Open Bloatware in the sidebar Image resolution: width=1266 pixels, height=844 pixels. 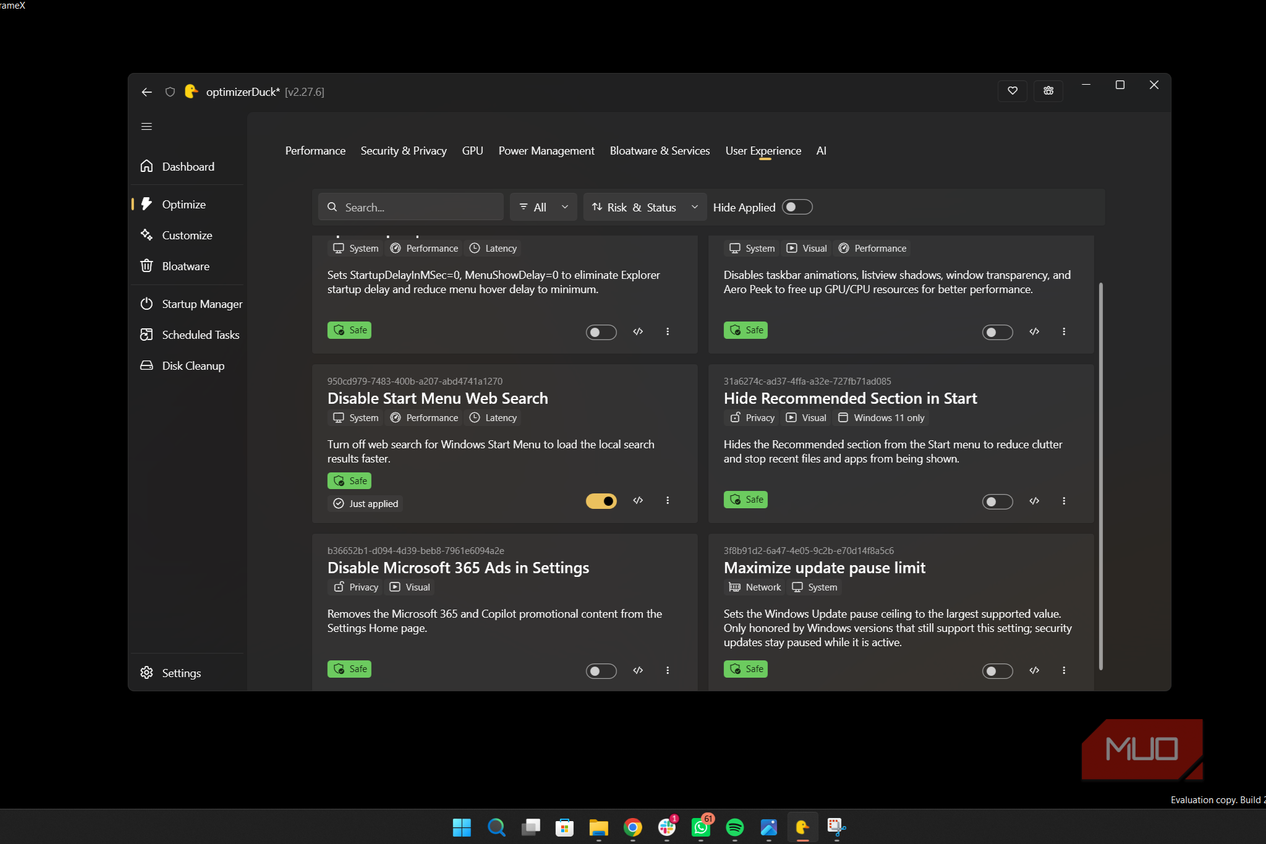click(x=188, y=266)
